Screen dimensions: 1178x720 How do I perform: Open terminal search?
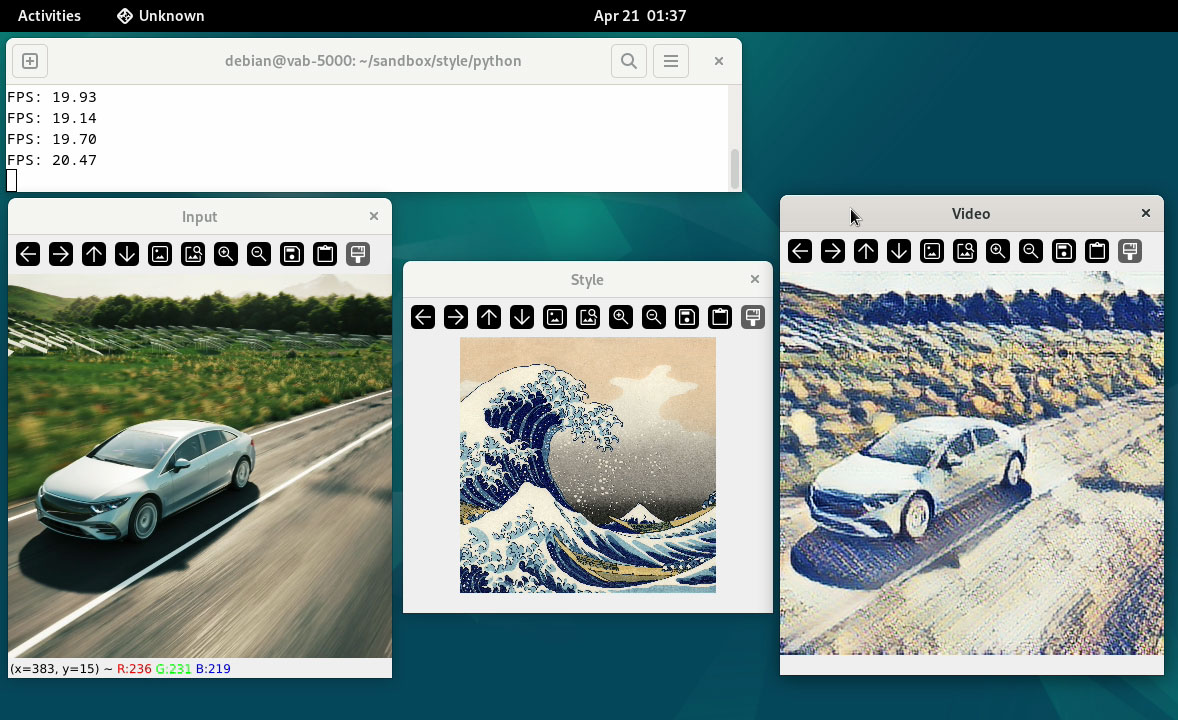tap(629, 61)
